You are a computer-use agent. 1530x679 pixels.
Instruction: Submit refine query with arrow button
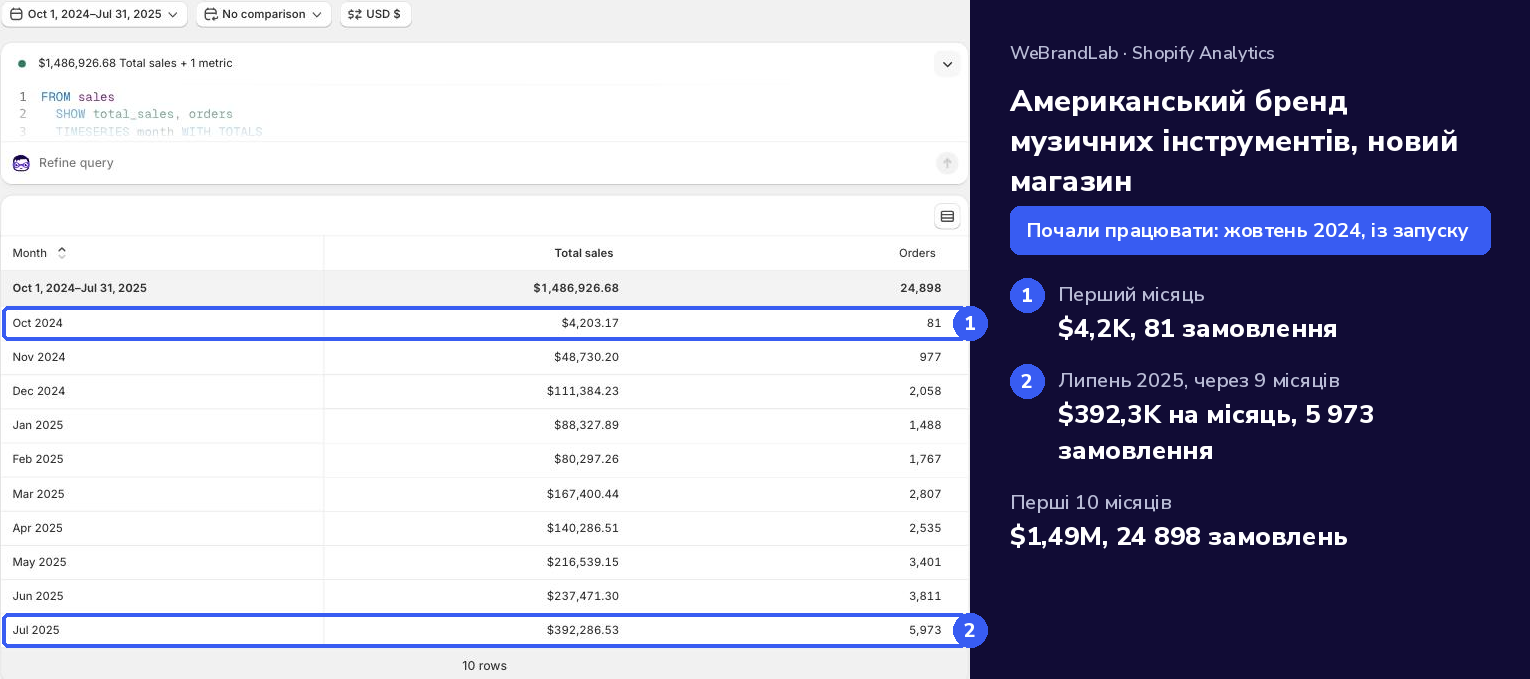pyautogui.click(x=947, y=163)
